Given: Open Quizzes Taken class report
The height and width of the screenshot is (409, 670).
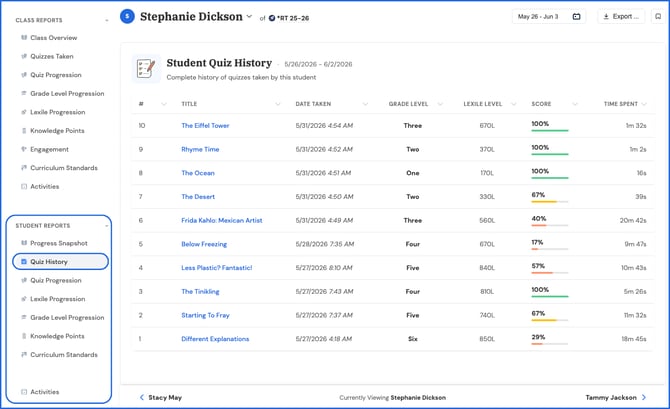Looking at the screenshot, I should tap(52, 56).
